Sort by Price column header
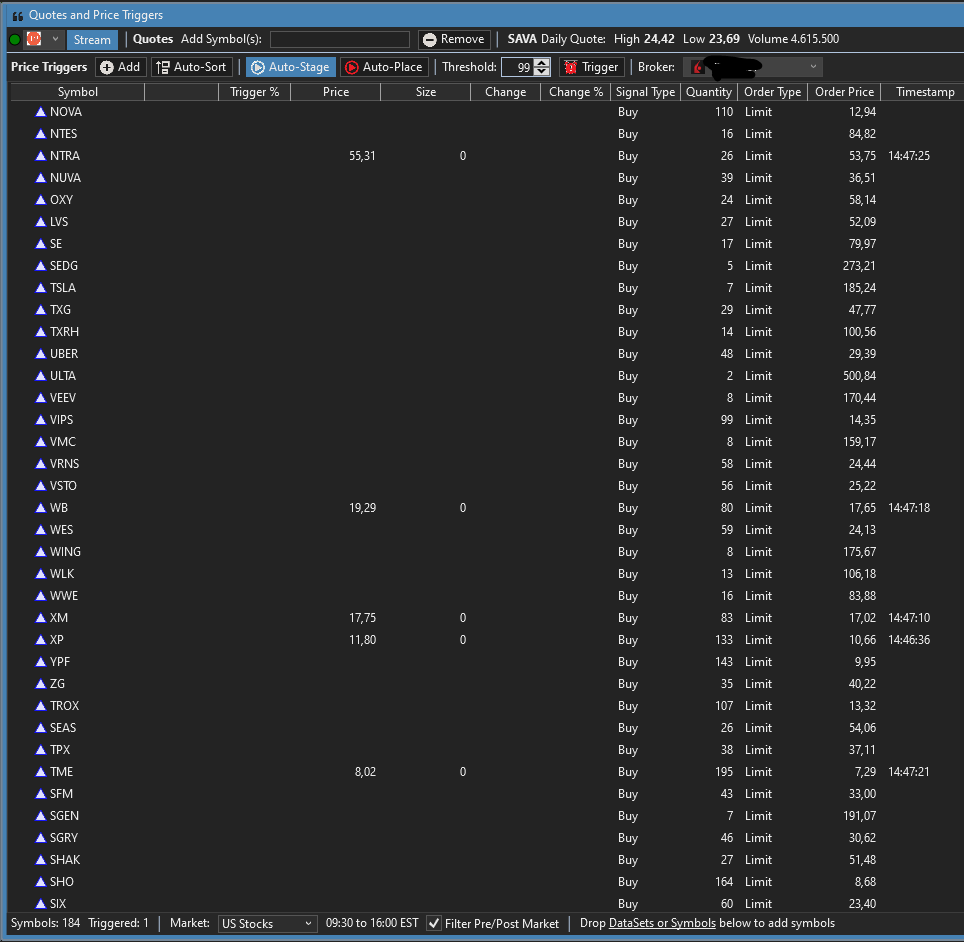Screen dimensions: 964x942 (336, 92)
